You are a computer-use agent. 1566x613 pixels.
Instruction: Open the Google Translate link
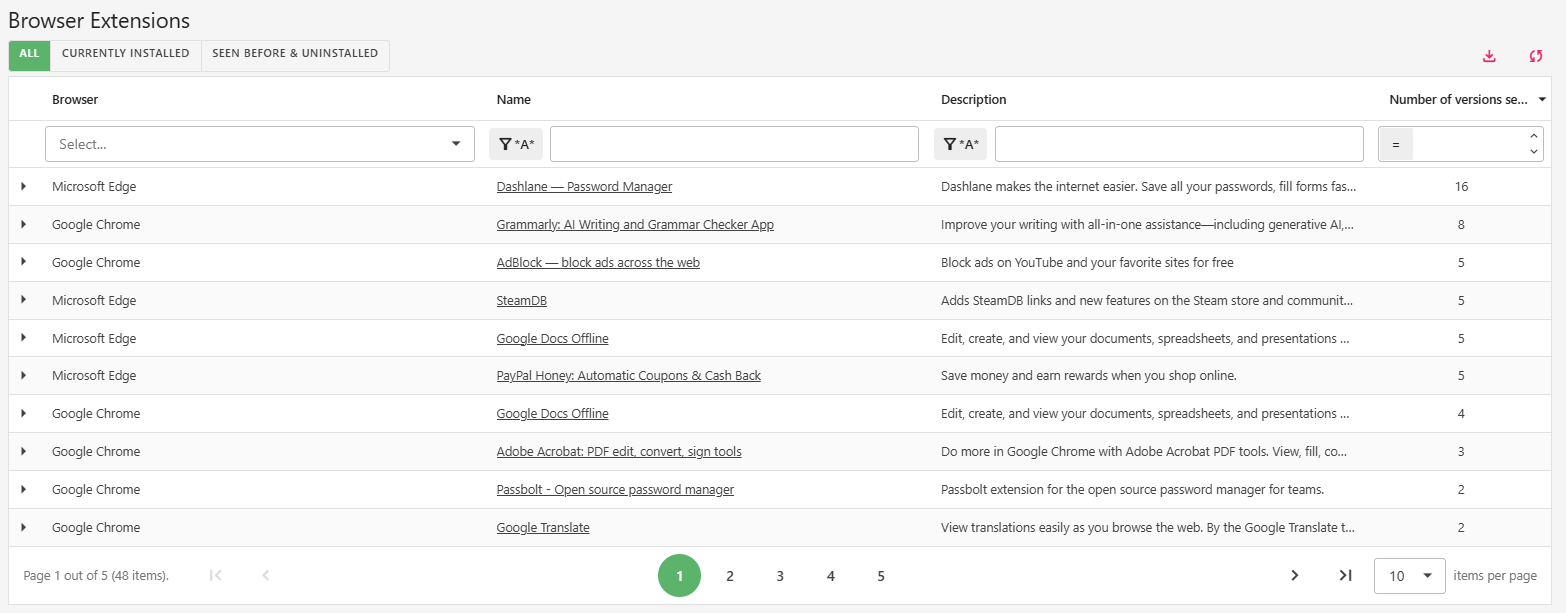543,528
